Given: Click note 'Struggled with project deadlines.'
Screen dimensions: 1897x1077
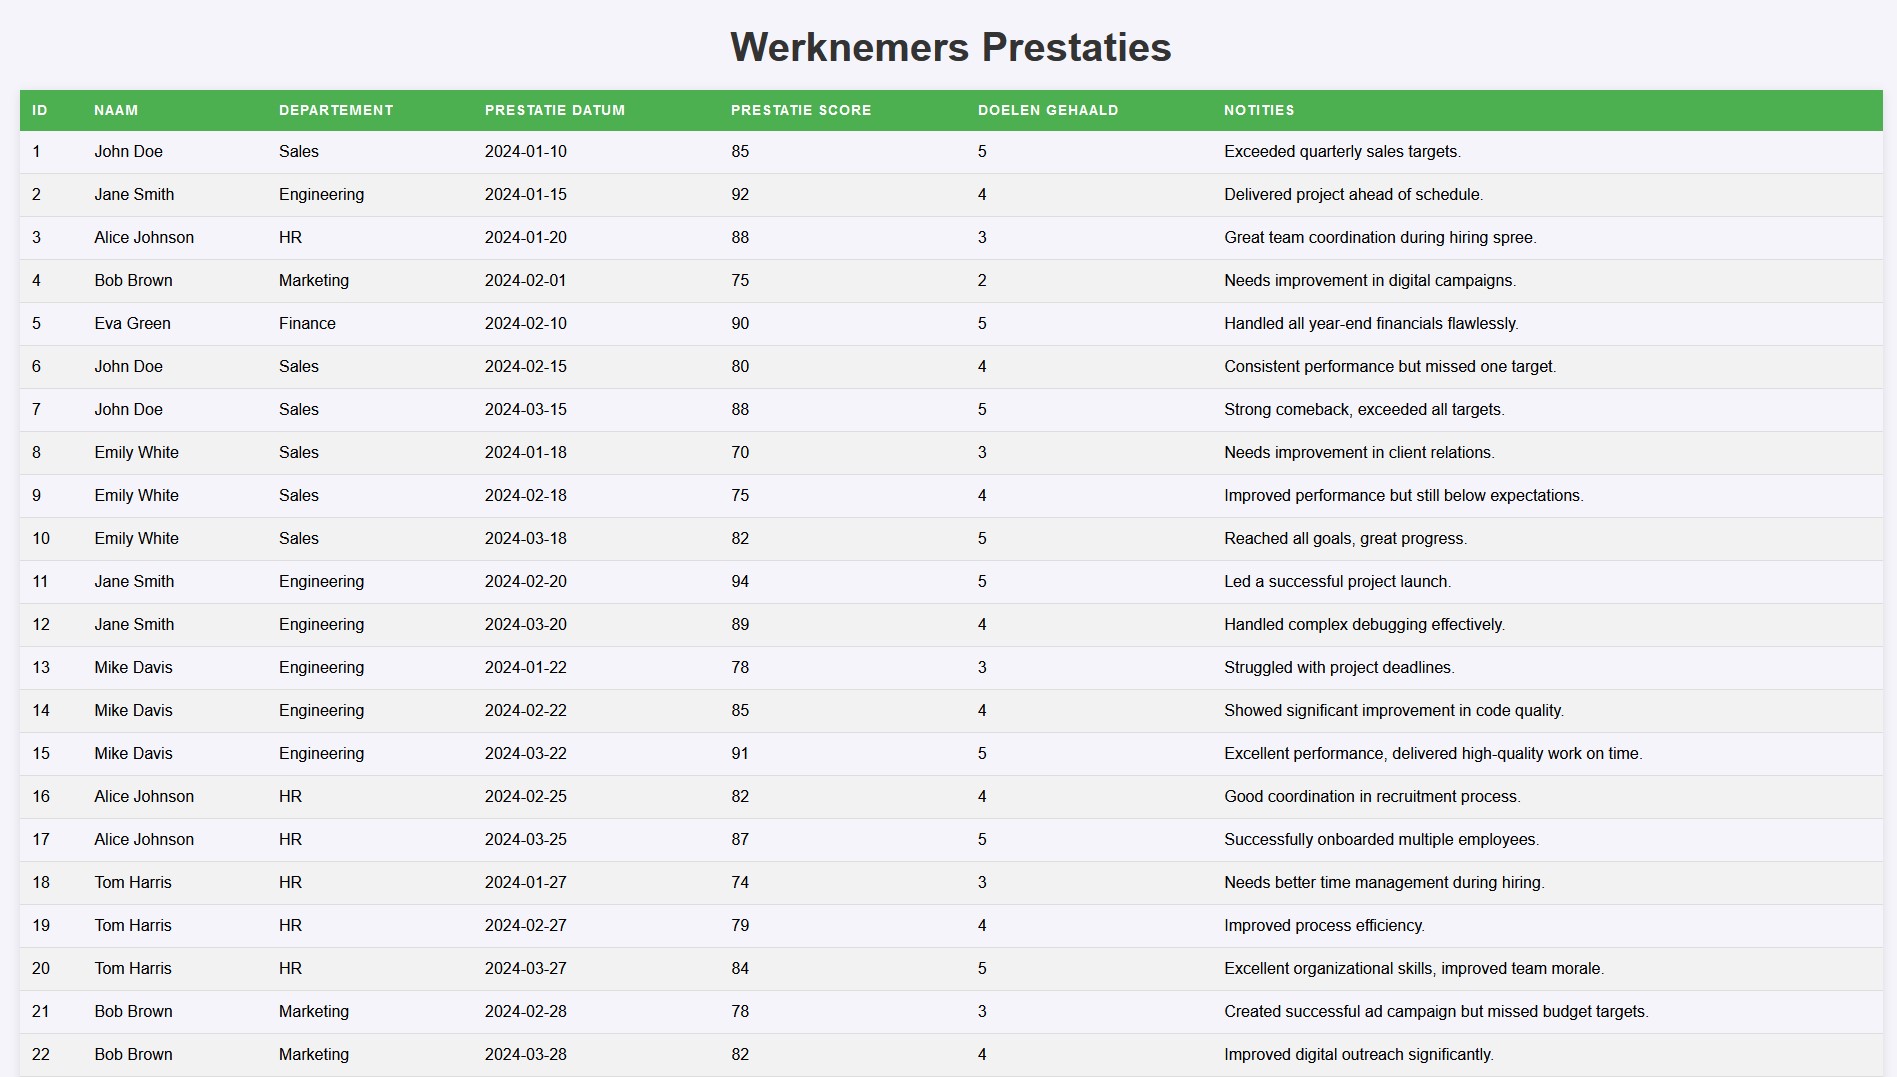Looking at the screenshot, I should coord(1339,667).
